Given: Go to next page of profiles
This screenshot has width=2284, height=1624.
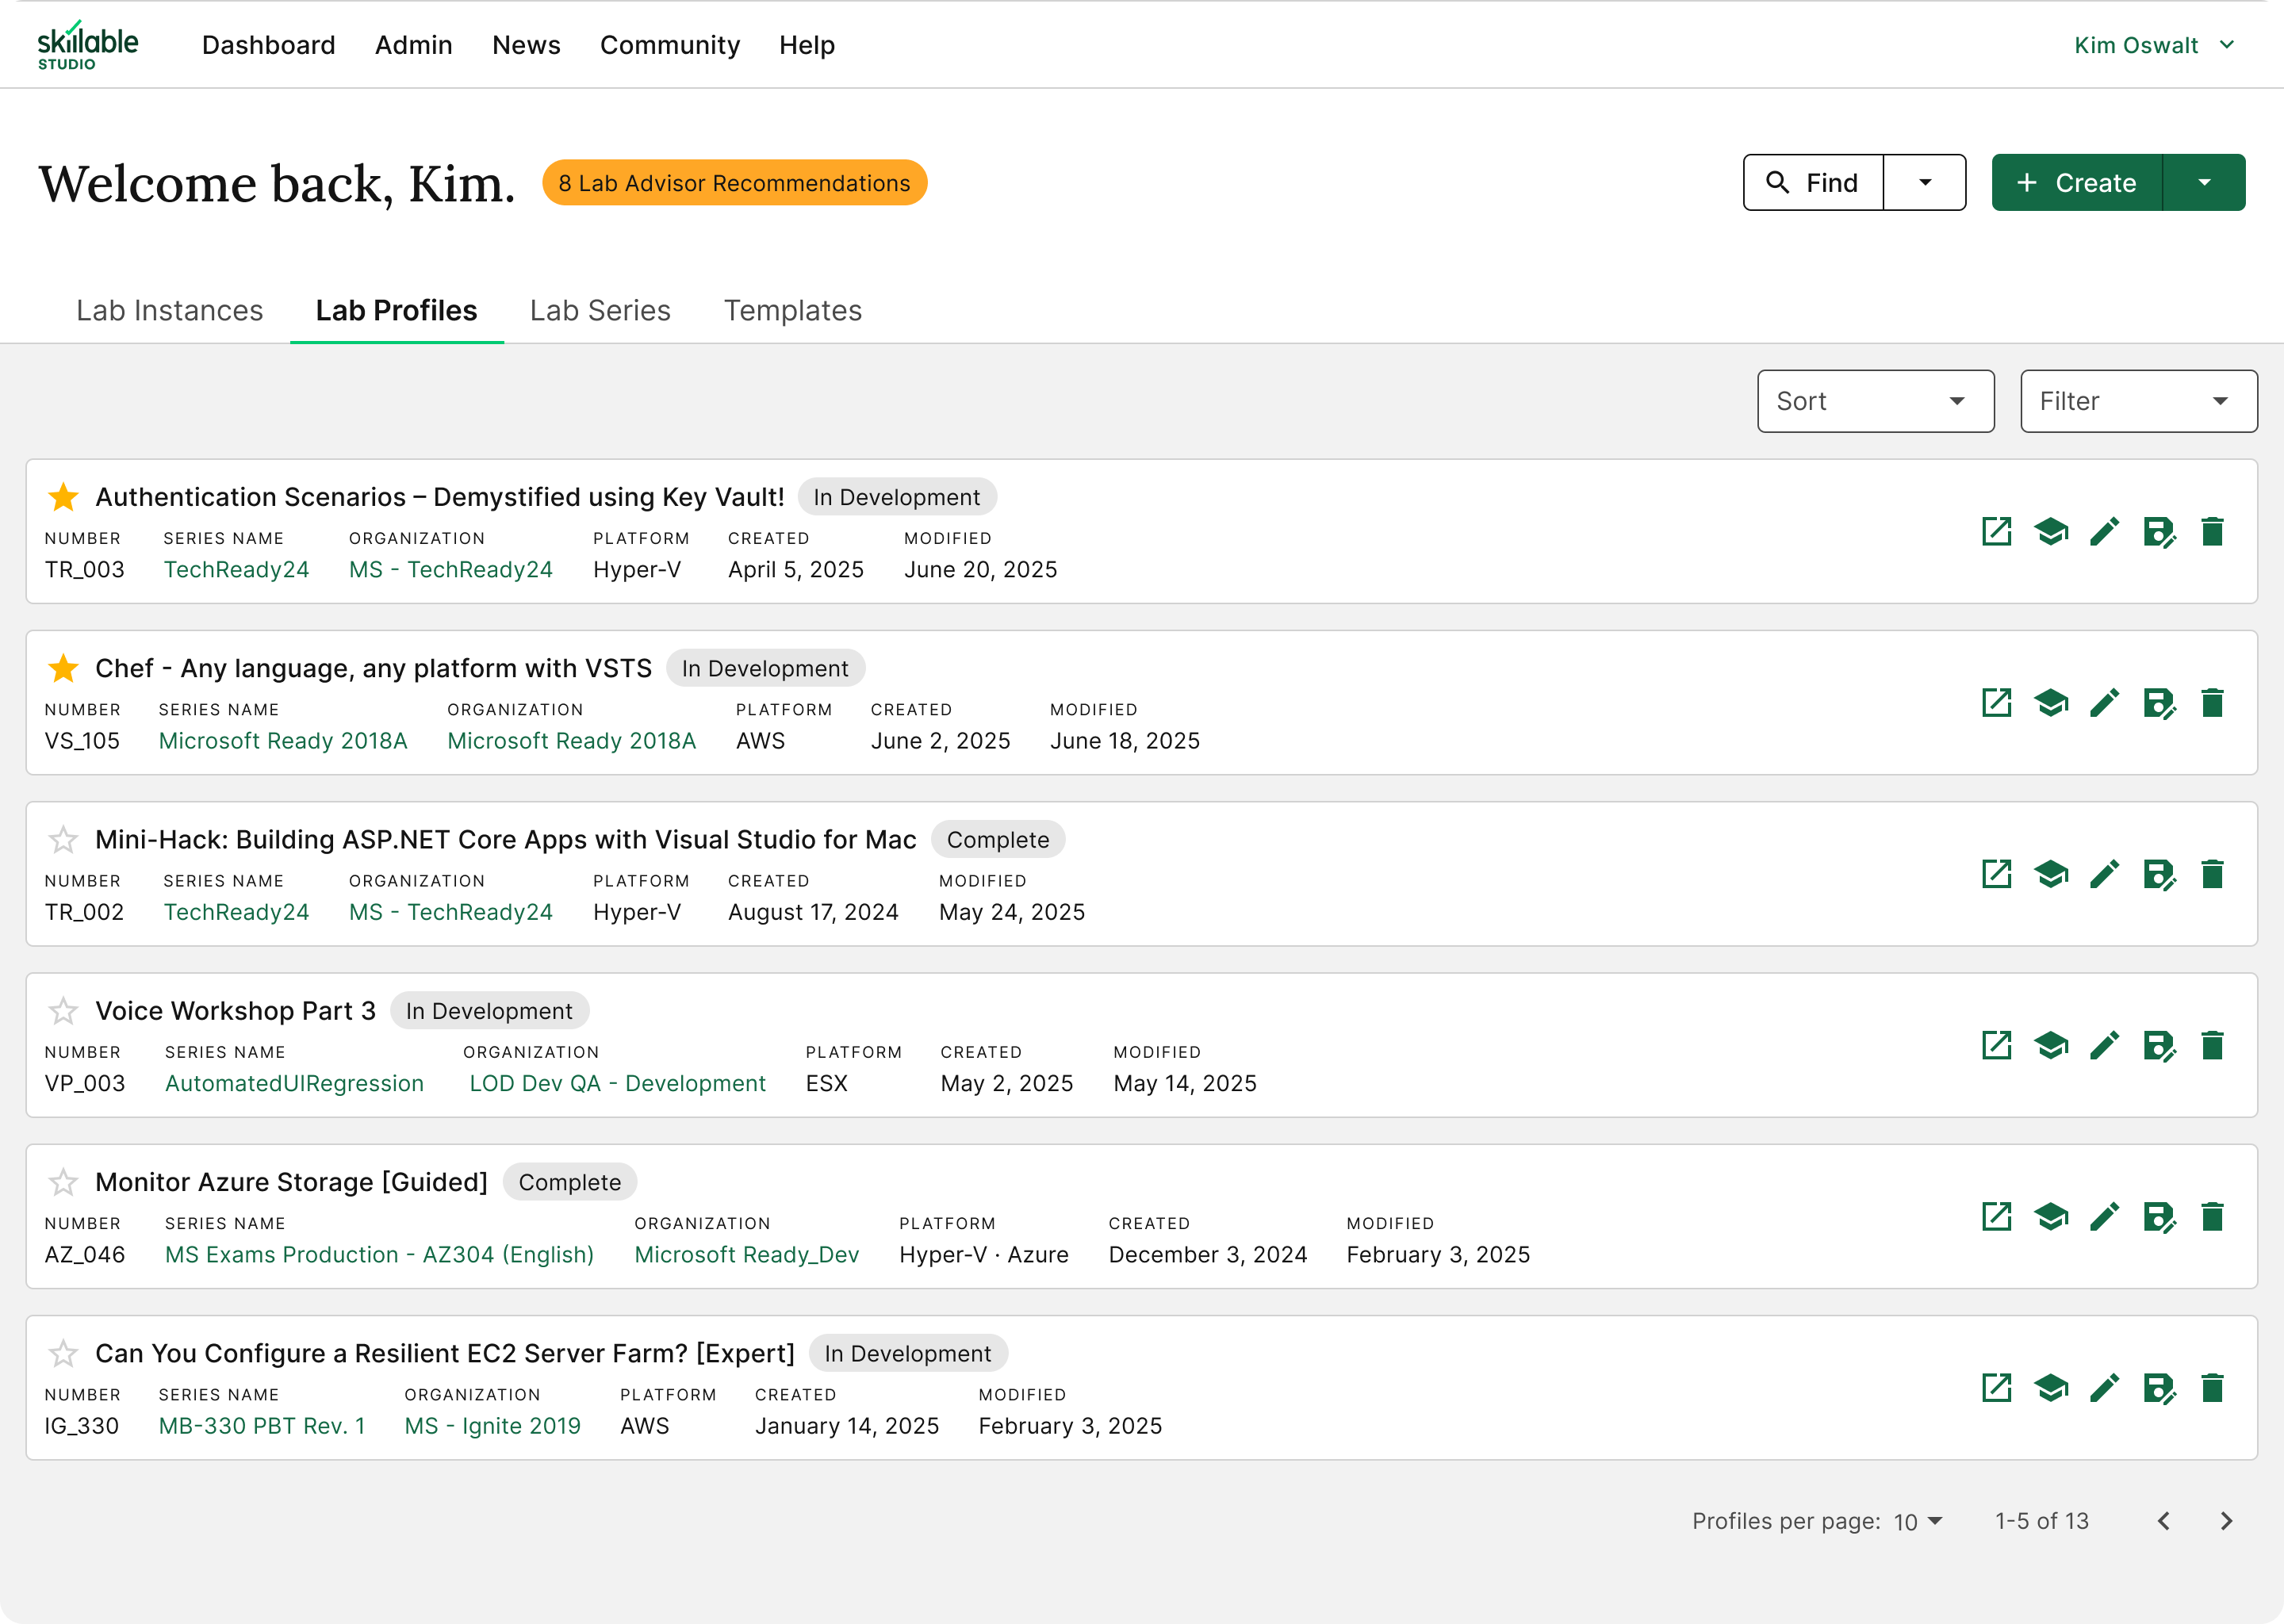Looking at the screenshot, I should 2226,1521.
